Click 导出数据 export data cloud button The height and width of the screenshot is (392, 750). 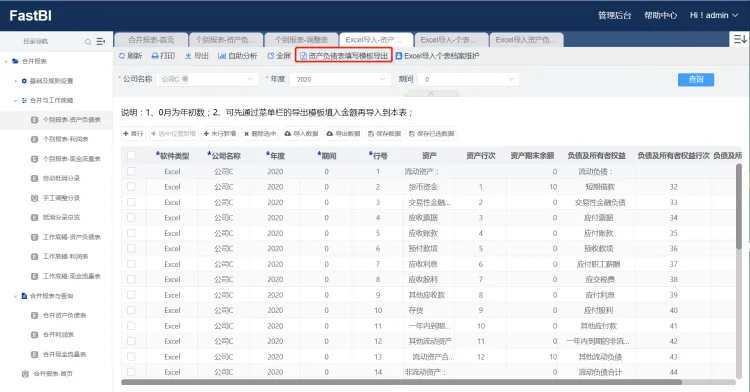343,134
